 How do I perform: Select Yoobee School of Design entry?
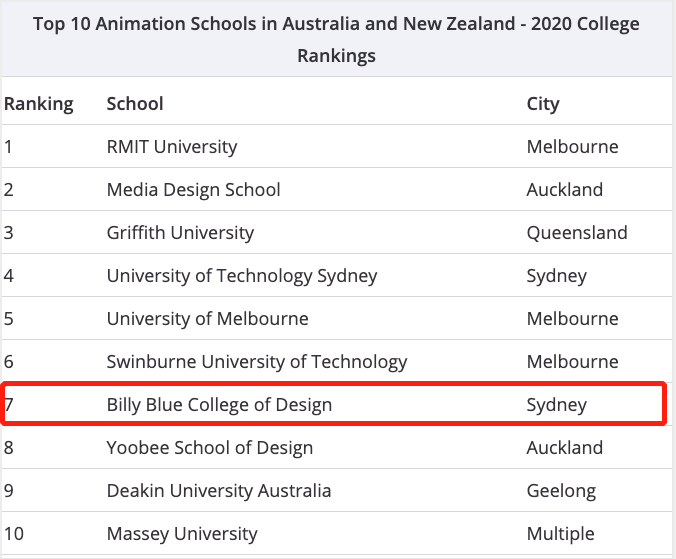[x=210, y=448]
